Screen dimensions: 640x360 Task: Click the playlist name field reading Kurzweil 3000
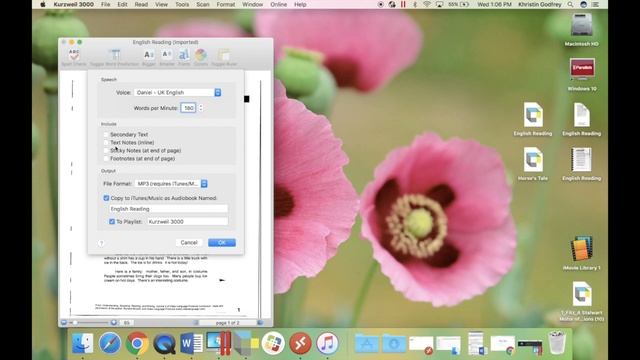(x=188, y=222)
